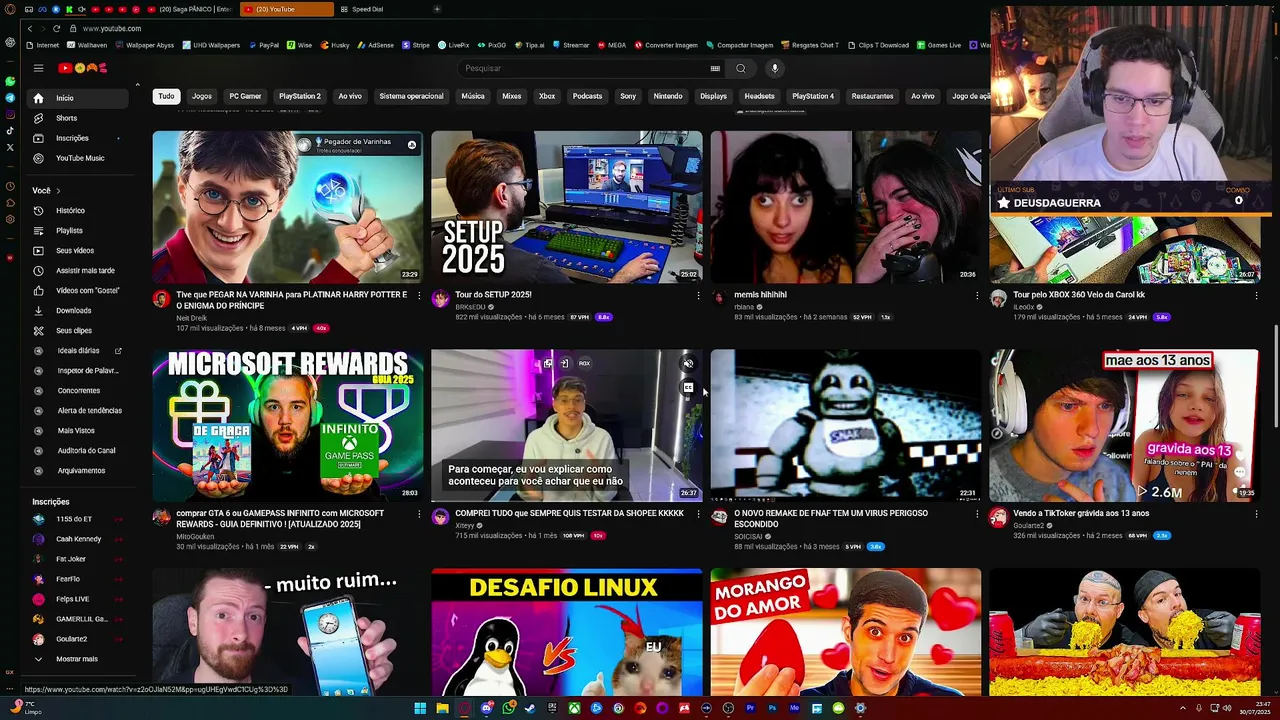Open Auditoria do Canal in the sidebar
Screen dimensions: 1280x720
click(x=80, y=451)
